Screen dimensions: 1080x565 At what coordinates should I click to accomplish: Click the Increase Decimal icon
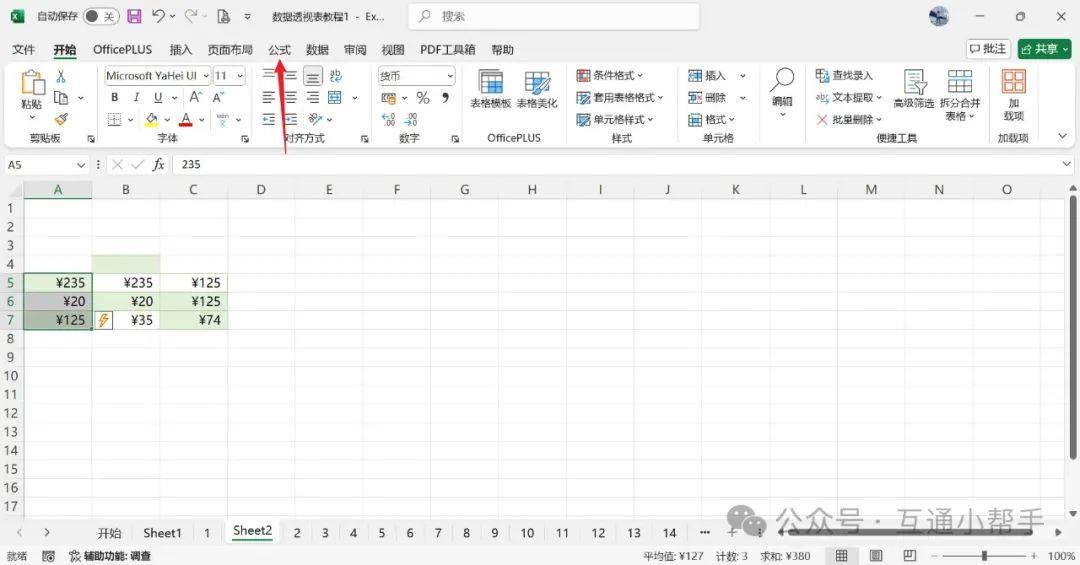(x=388, y=119)
